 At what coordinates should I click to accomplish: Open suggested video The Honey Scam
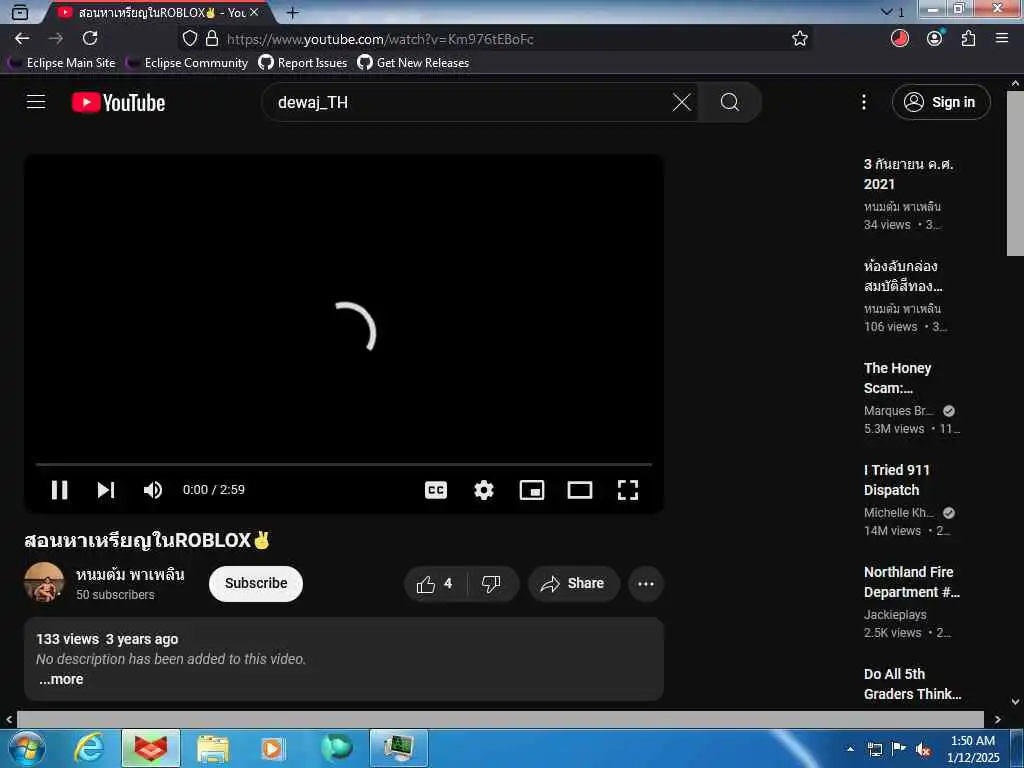tap(897, 377)
